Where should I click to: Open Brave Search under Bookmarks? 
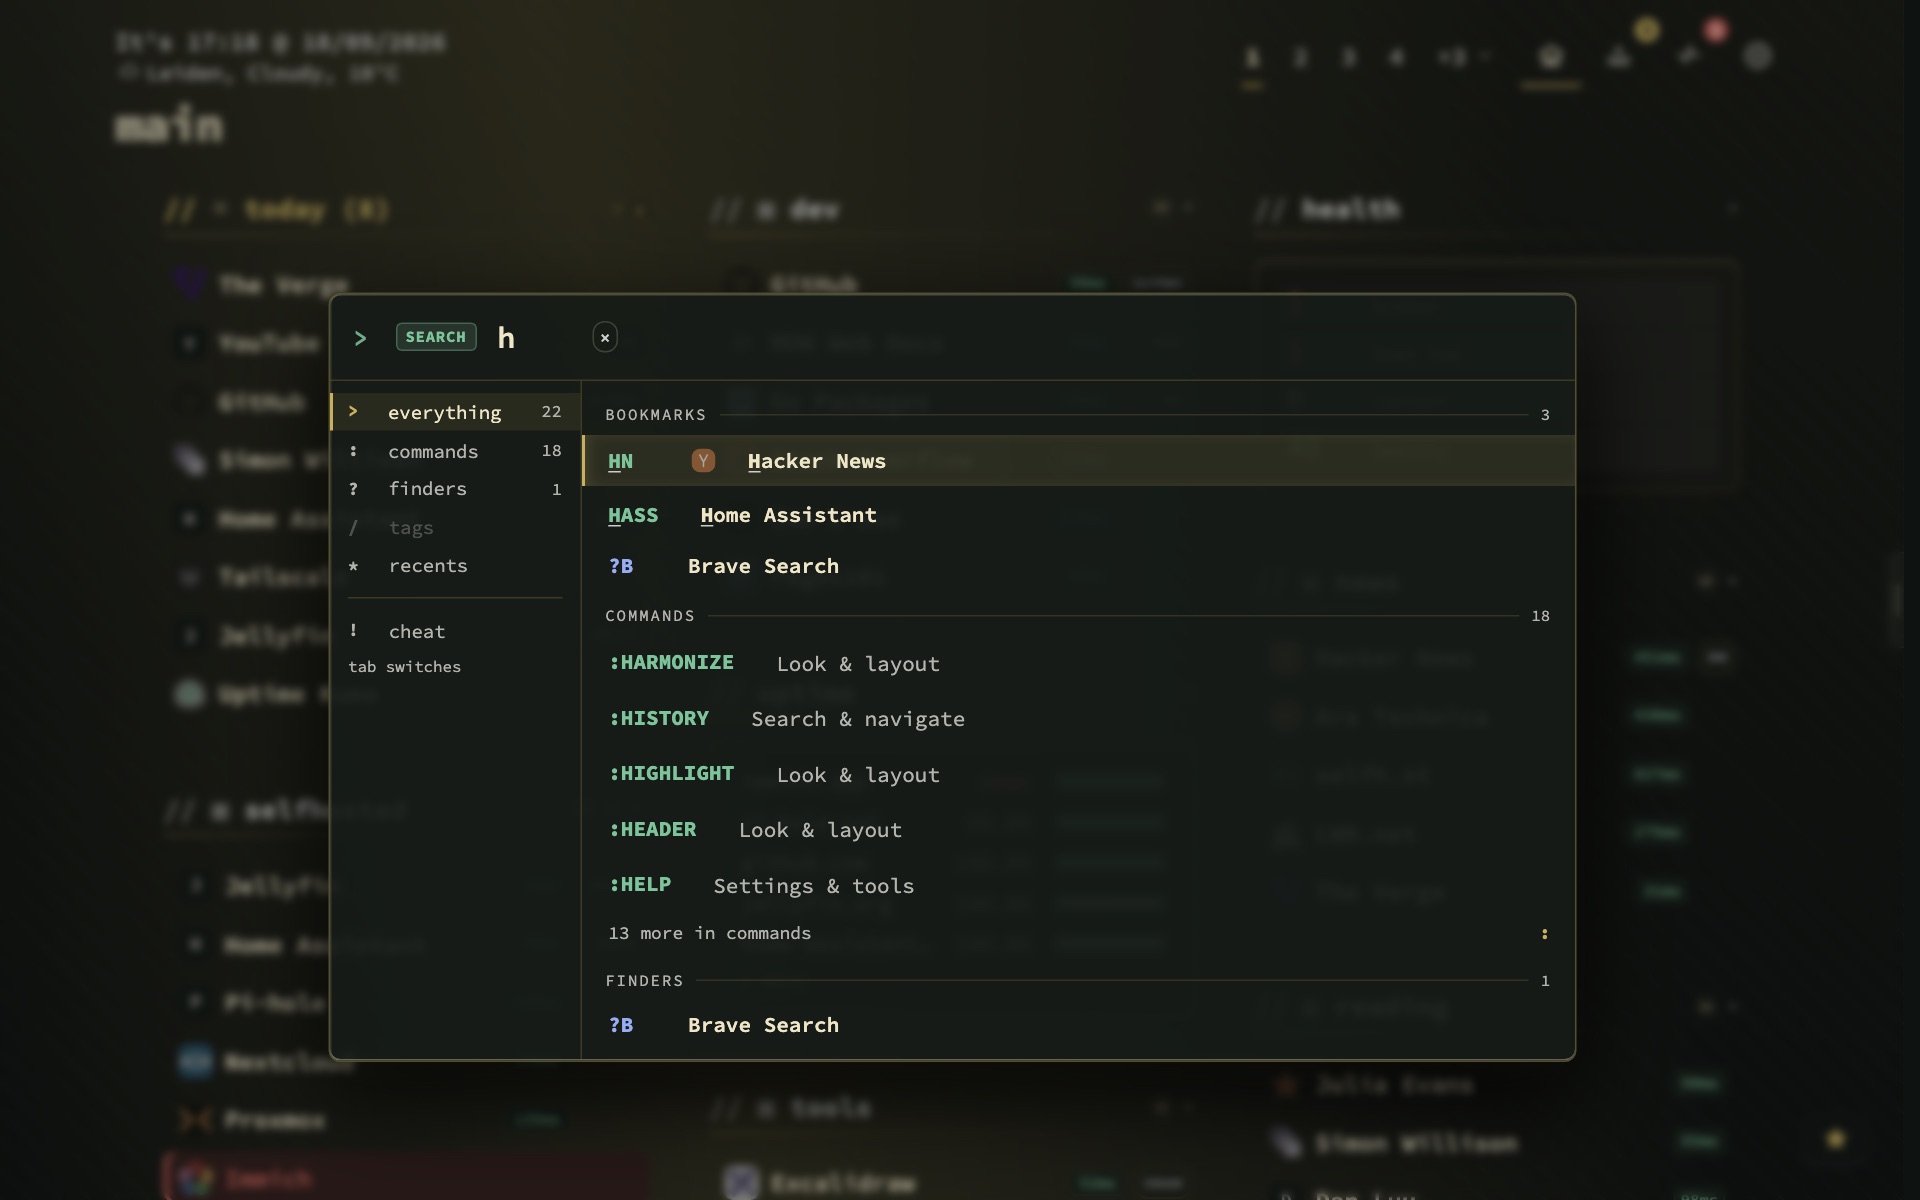click(1078, 566)
